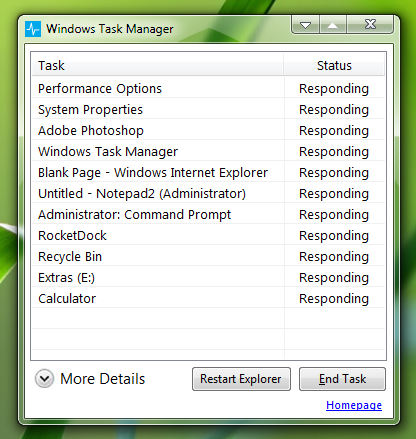Close the Windows Task Manager window
The image size is (416, 439).
(370, 25)
